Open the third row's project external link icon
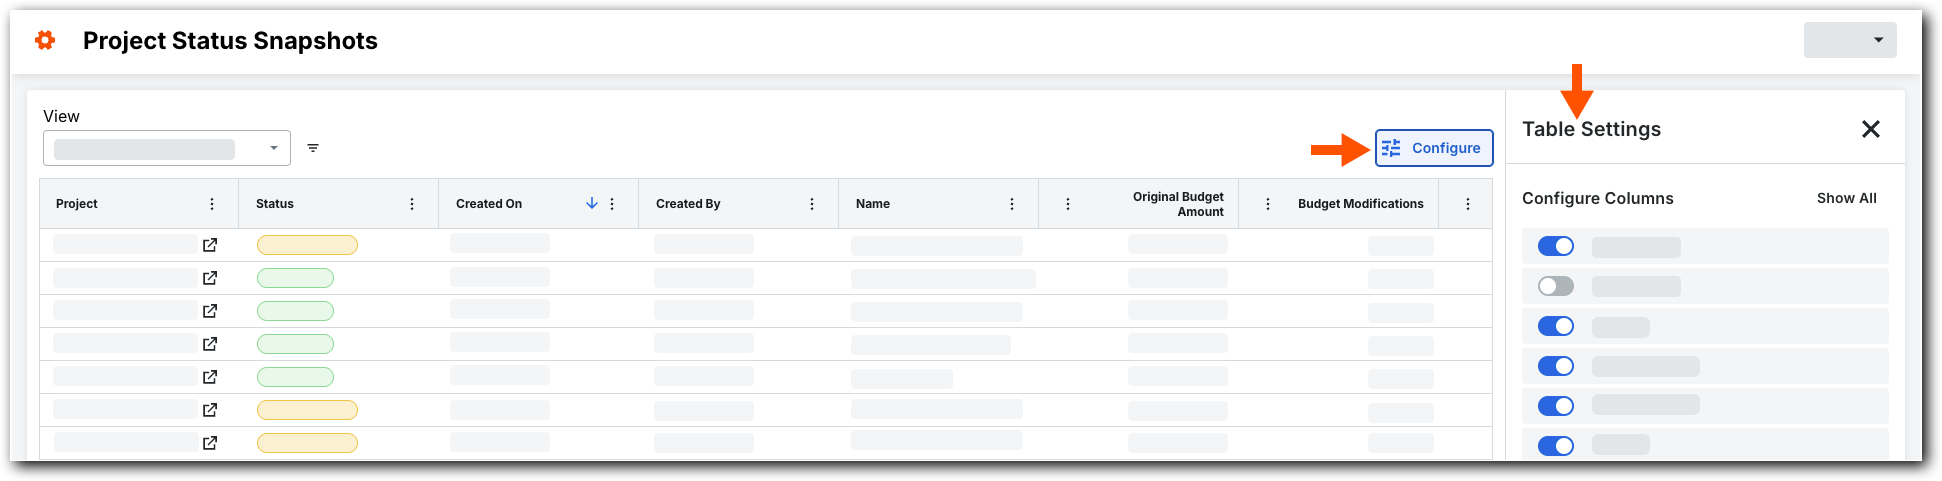Image resolution: width=1942 pixels, height=481 pixels. [210, 311]
